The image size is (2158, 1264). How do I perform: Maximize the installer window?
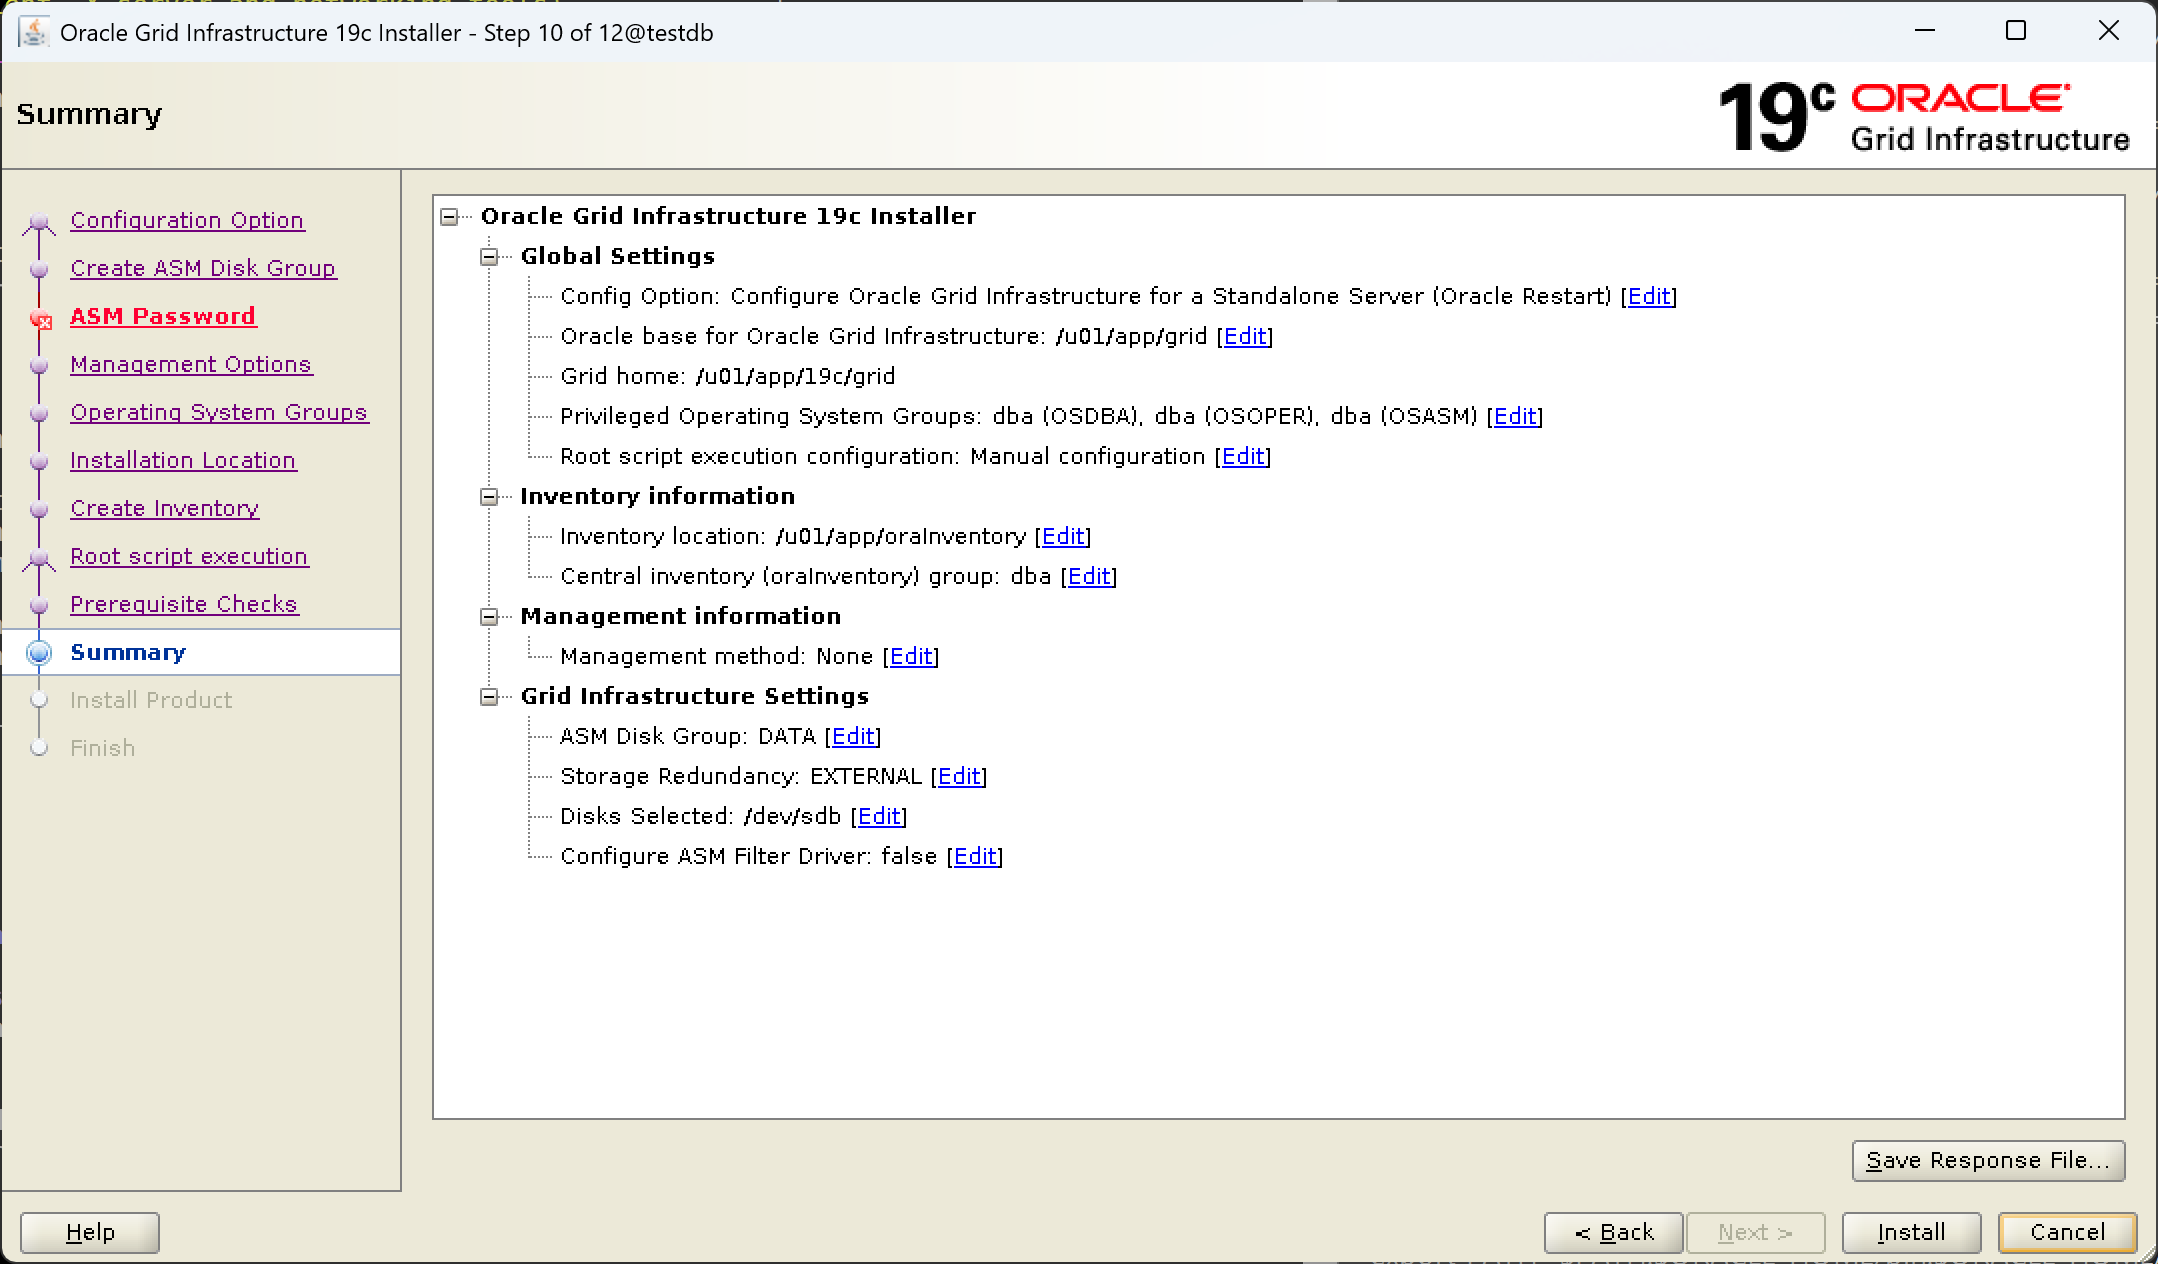(x=2016, y=31)
